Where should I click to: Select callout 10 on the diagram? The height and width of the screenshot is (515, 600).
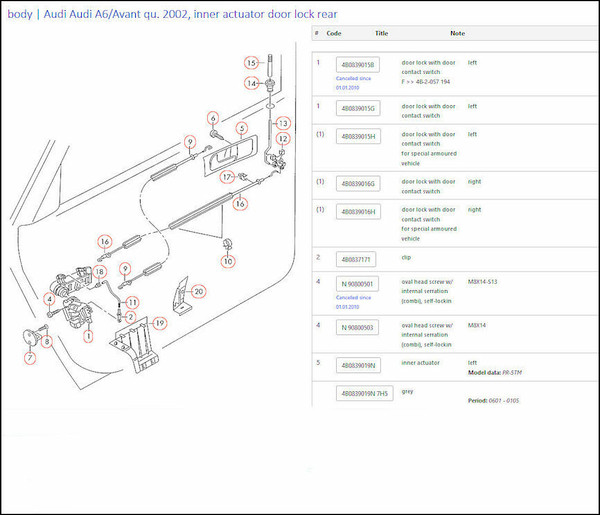227,261
